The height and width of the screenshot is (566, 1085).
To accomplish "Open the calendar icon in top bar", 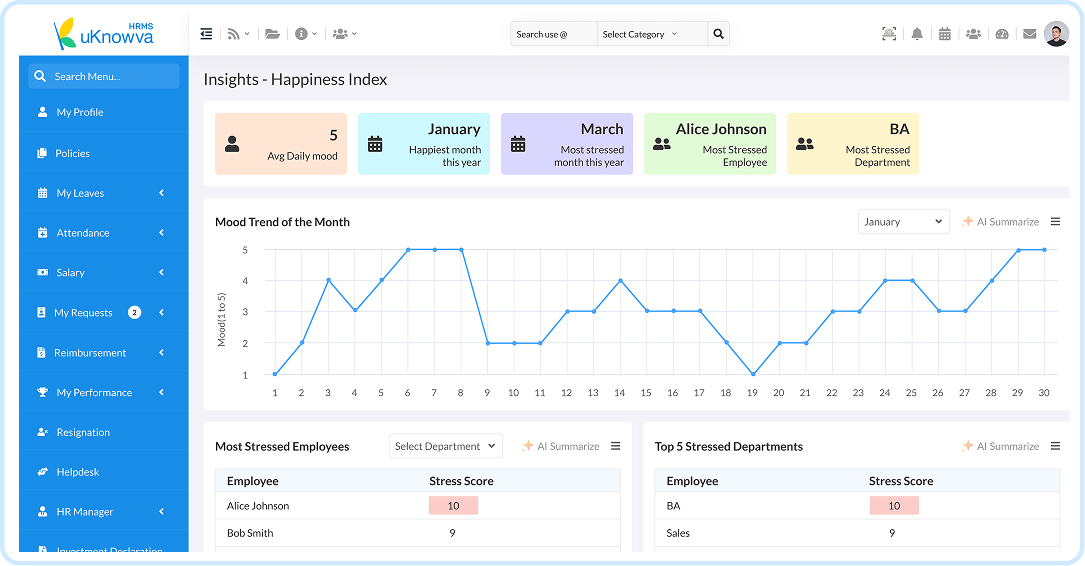I will 945,34.
